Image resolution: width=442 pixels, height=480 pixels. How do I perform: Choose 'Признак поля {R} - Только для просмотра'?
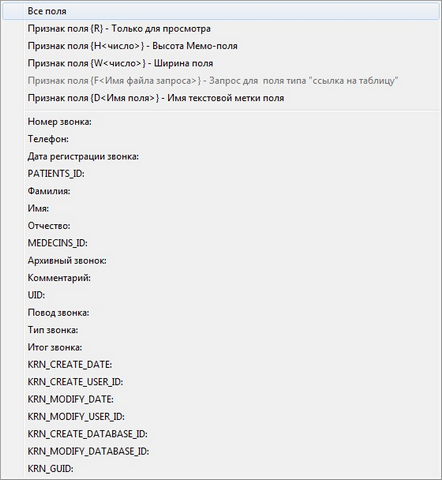(221, 29)
